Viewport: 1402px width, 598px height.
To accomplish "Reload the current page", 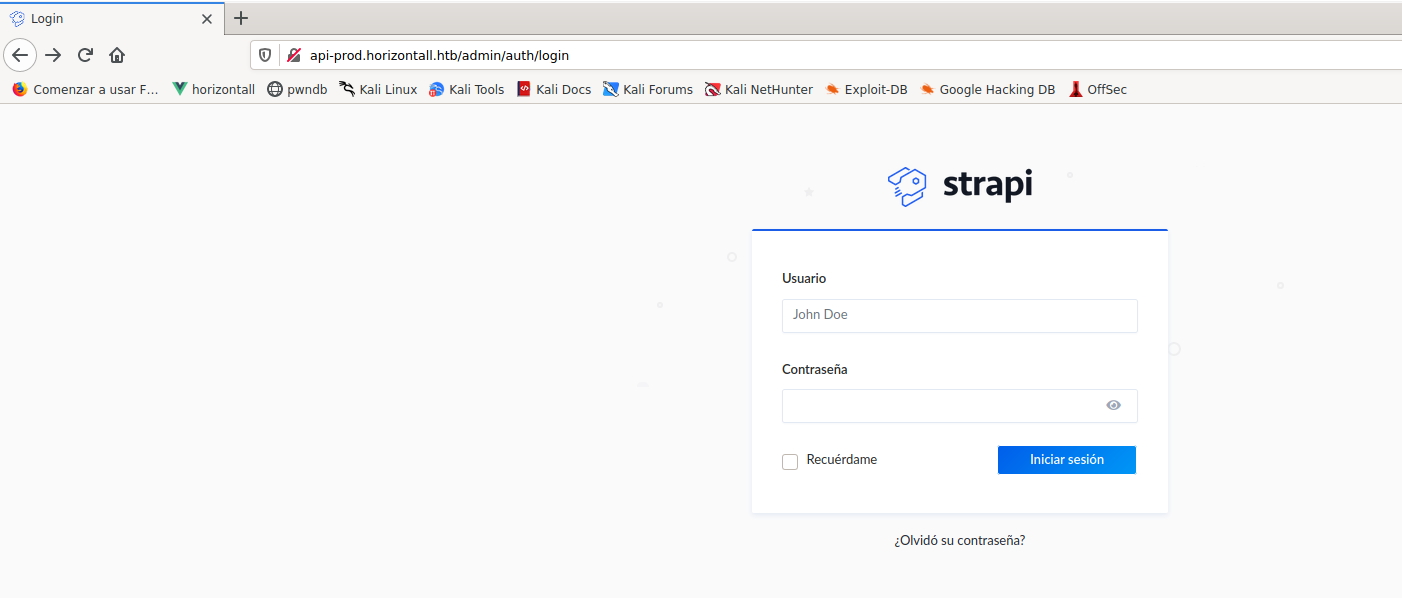I will click(x=85, y=55).
